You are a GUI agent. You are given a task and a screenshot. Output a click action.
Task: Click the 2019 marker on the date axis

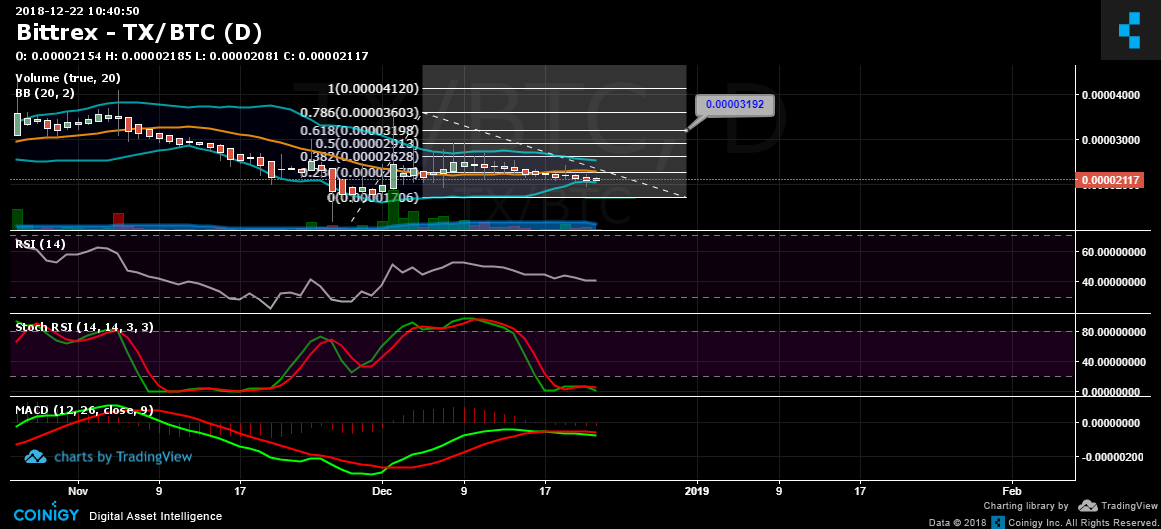[x=695, y=492]
